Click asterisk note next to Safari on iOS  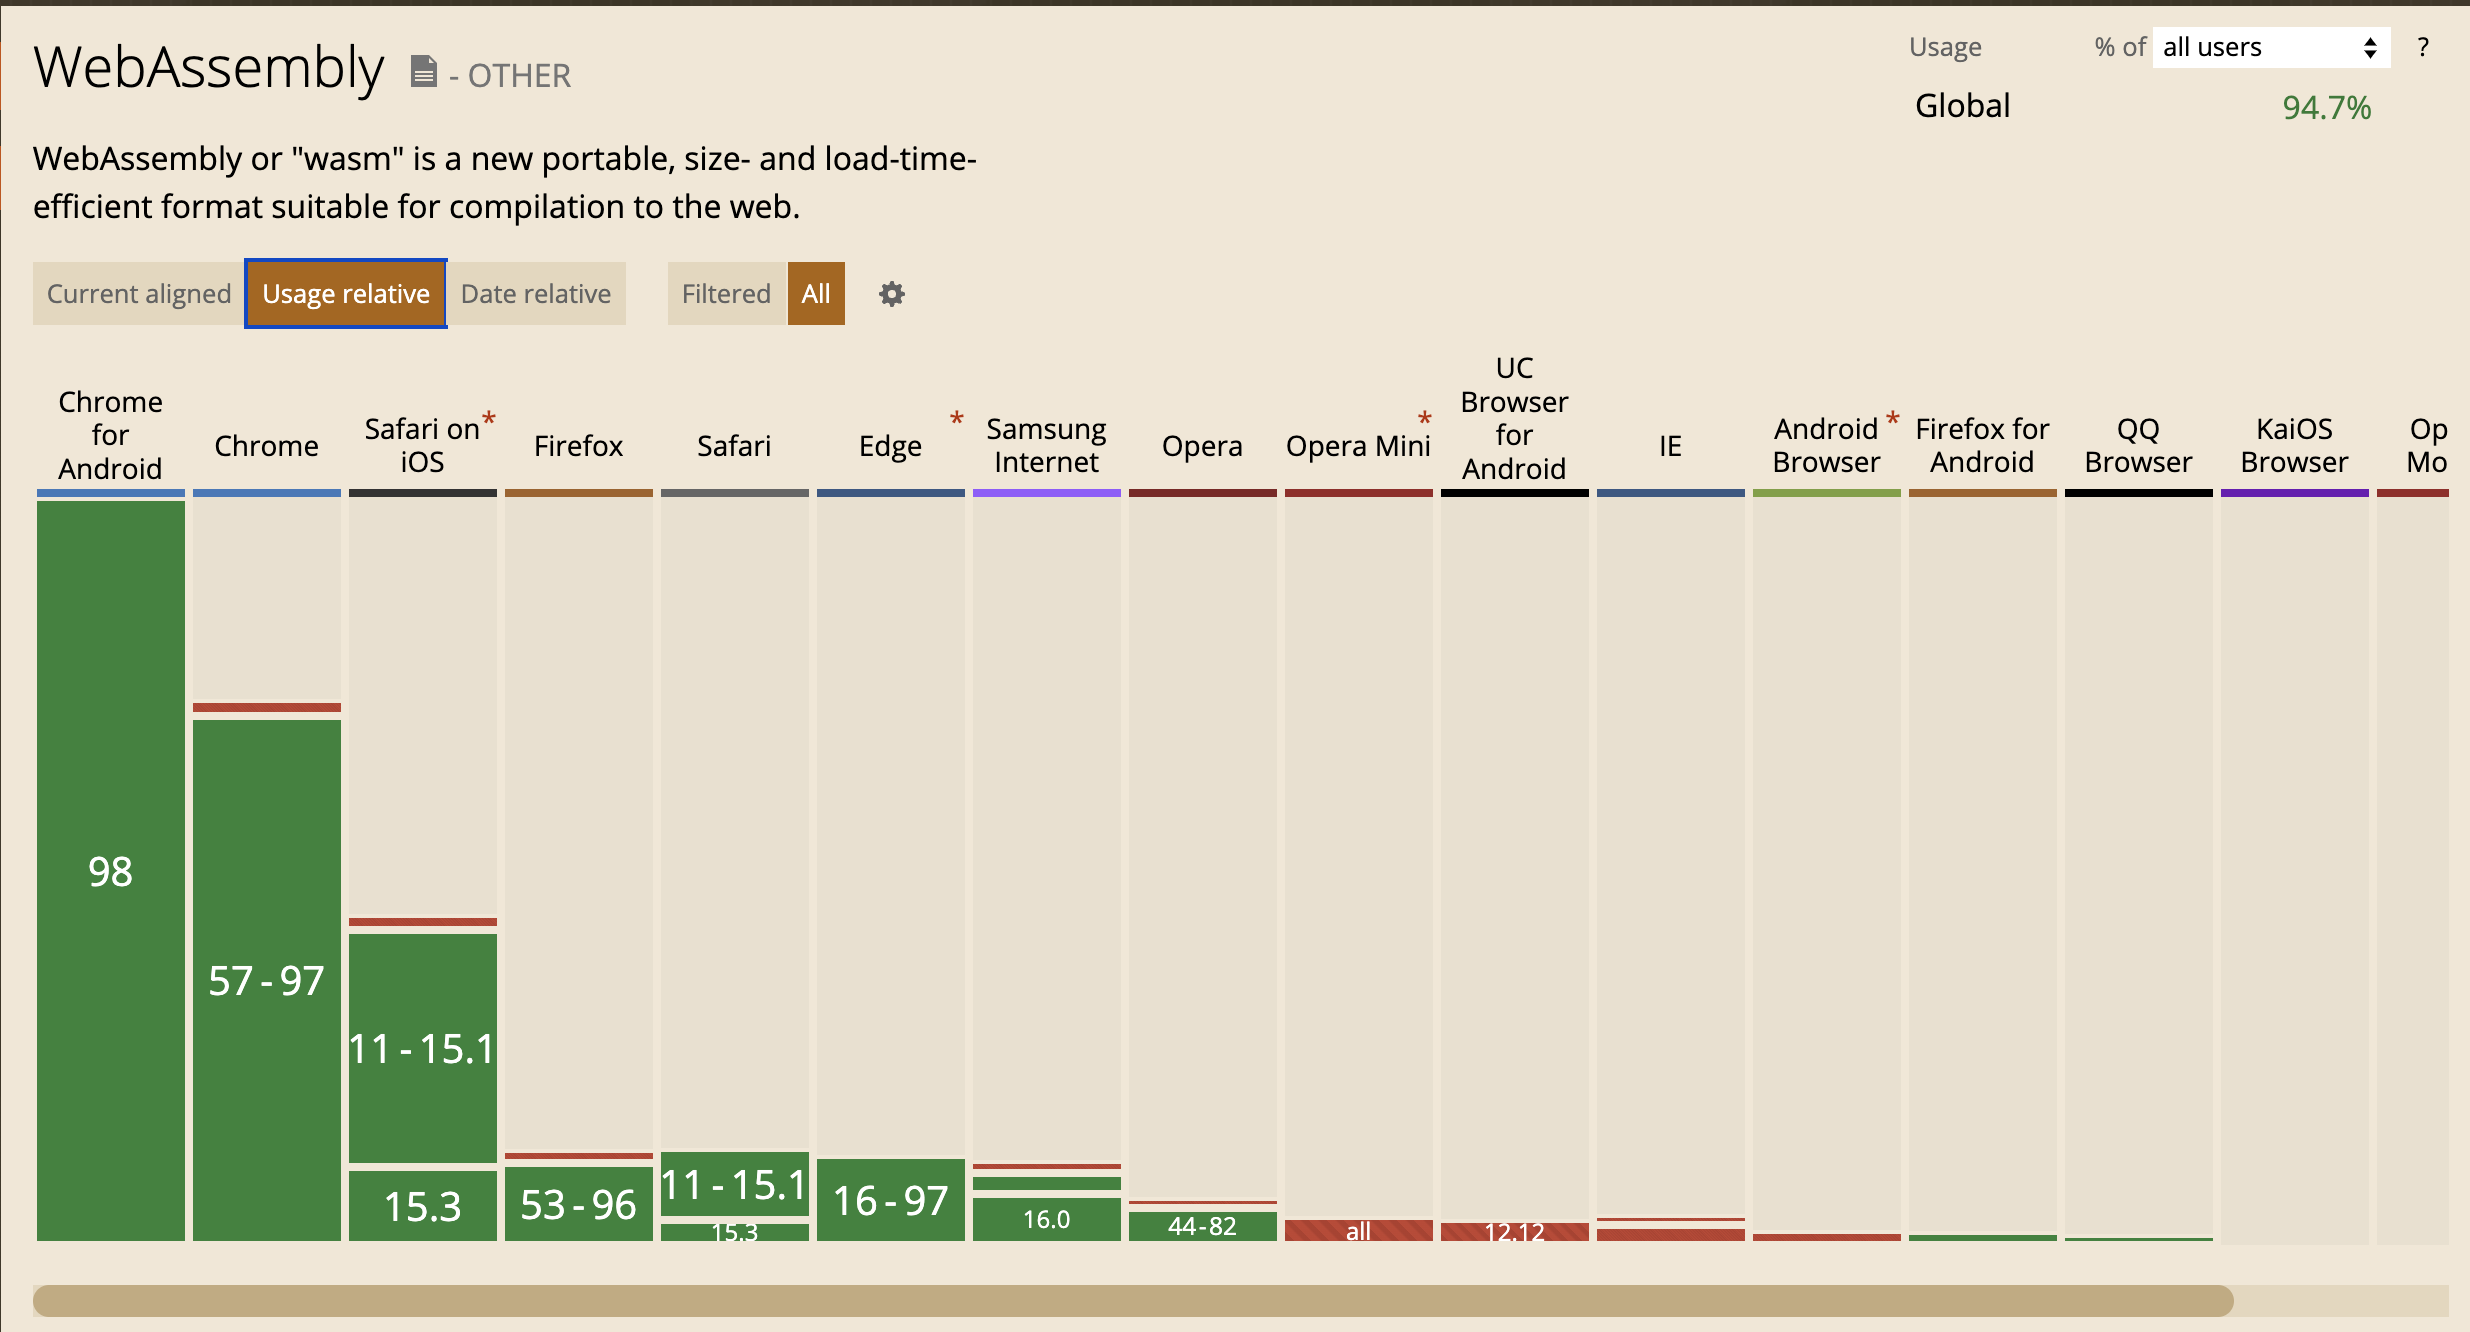point(489,417)
